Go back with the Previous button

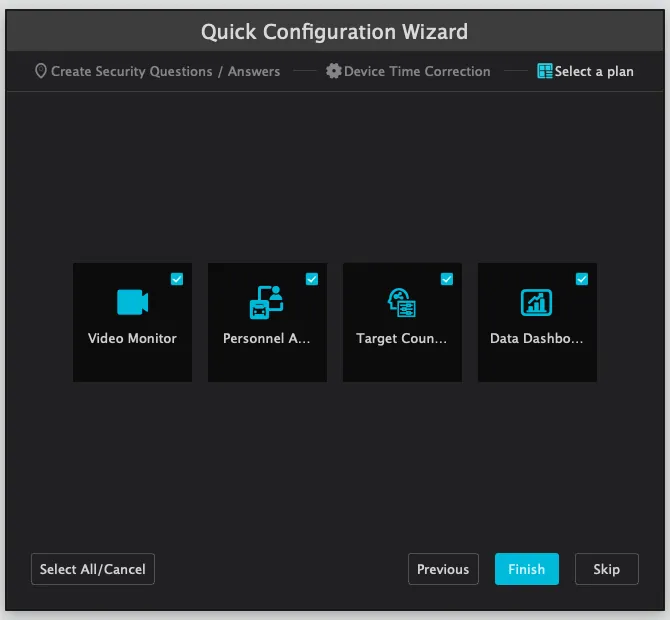[443, 569]
